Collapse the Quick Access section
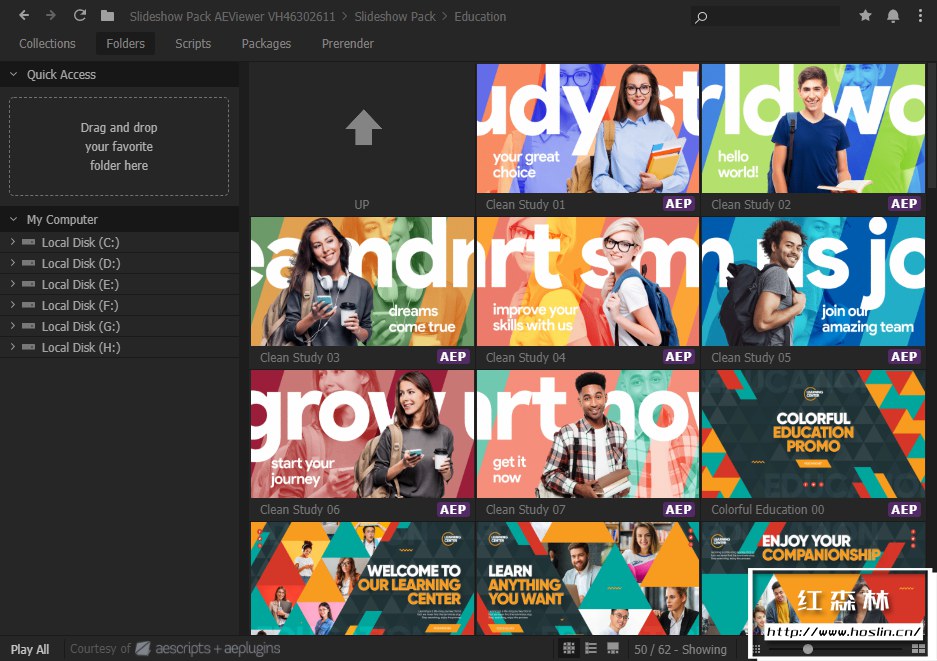This screenshot has width=937, height=661. 13,74
